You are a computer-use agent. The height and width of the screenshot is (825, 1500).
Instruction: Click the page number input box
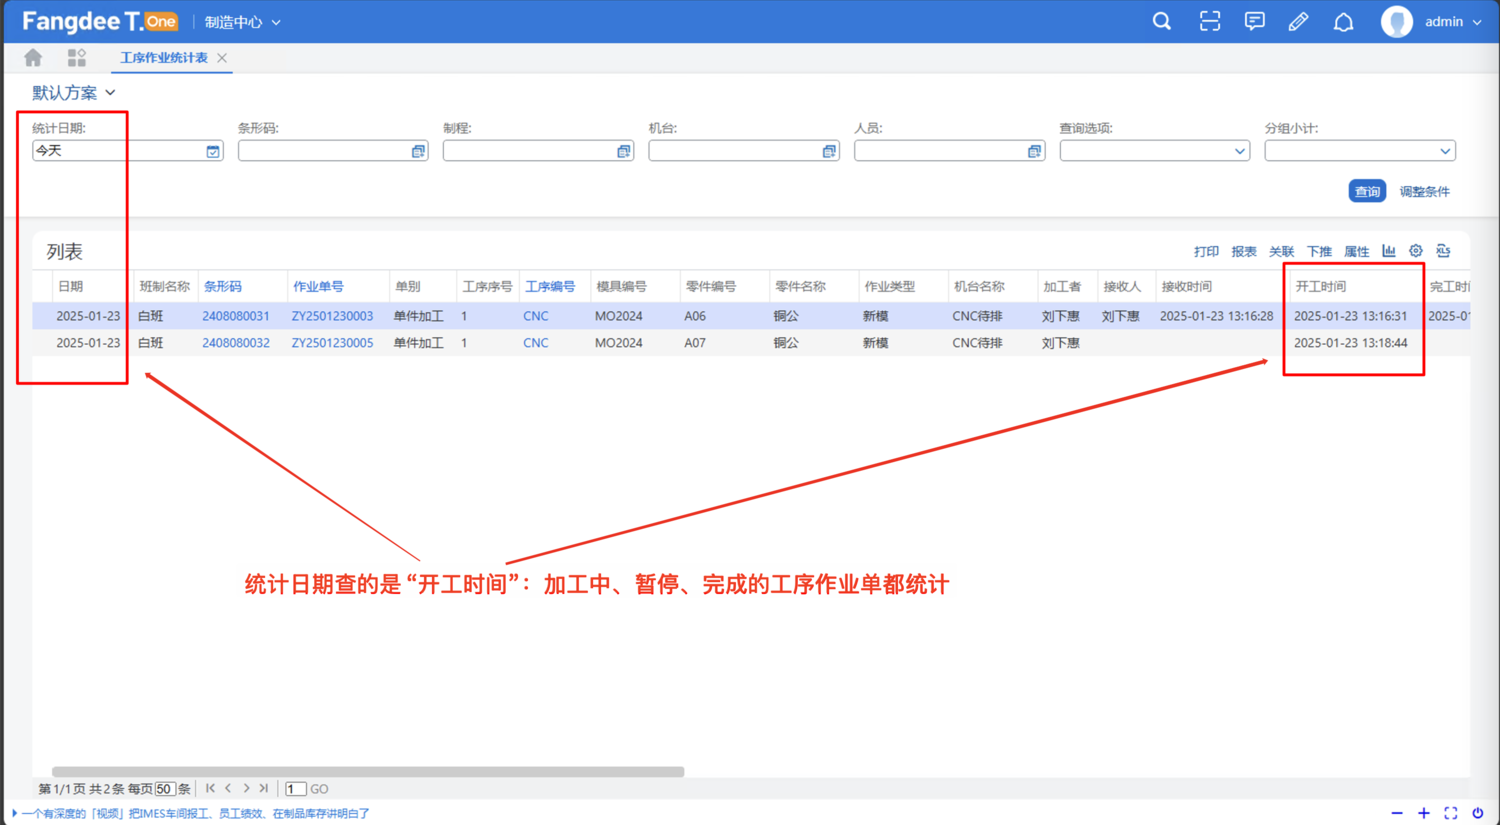click(295, 789)
